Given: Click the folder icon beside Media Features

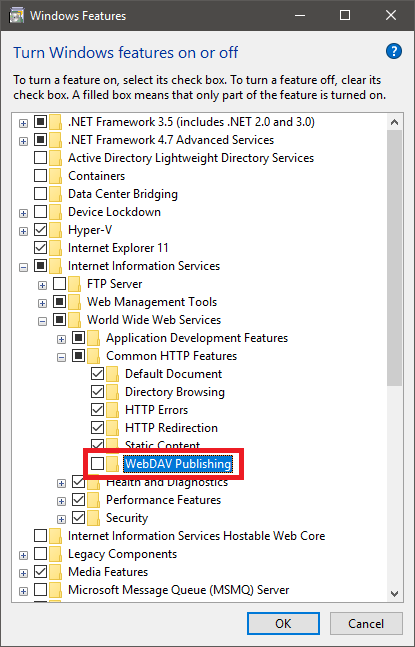Looking at the screenshot, I should pyautogui.click(x=55, y=572).
